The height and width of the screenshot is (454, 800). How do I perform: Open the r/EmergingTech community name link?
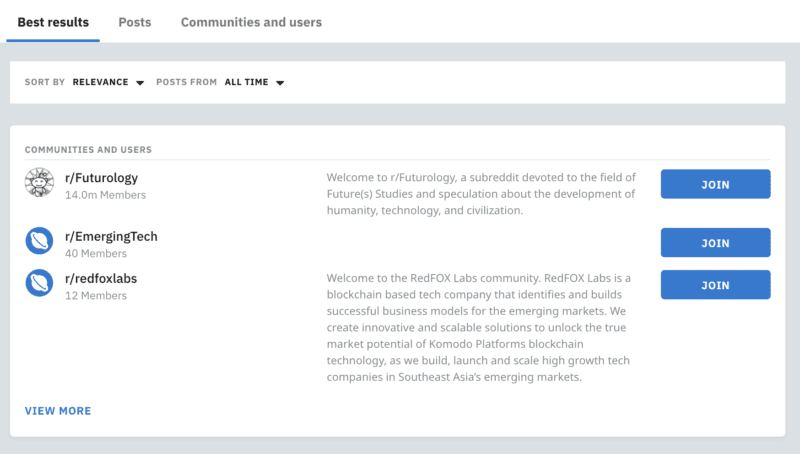(x=111, y=236)
